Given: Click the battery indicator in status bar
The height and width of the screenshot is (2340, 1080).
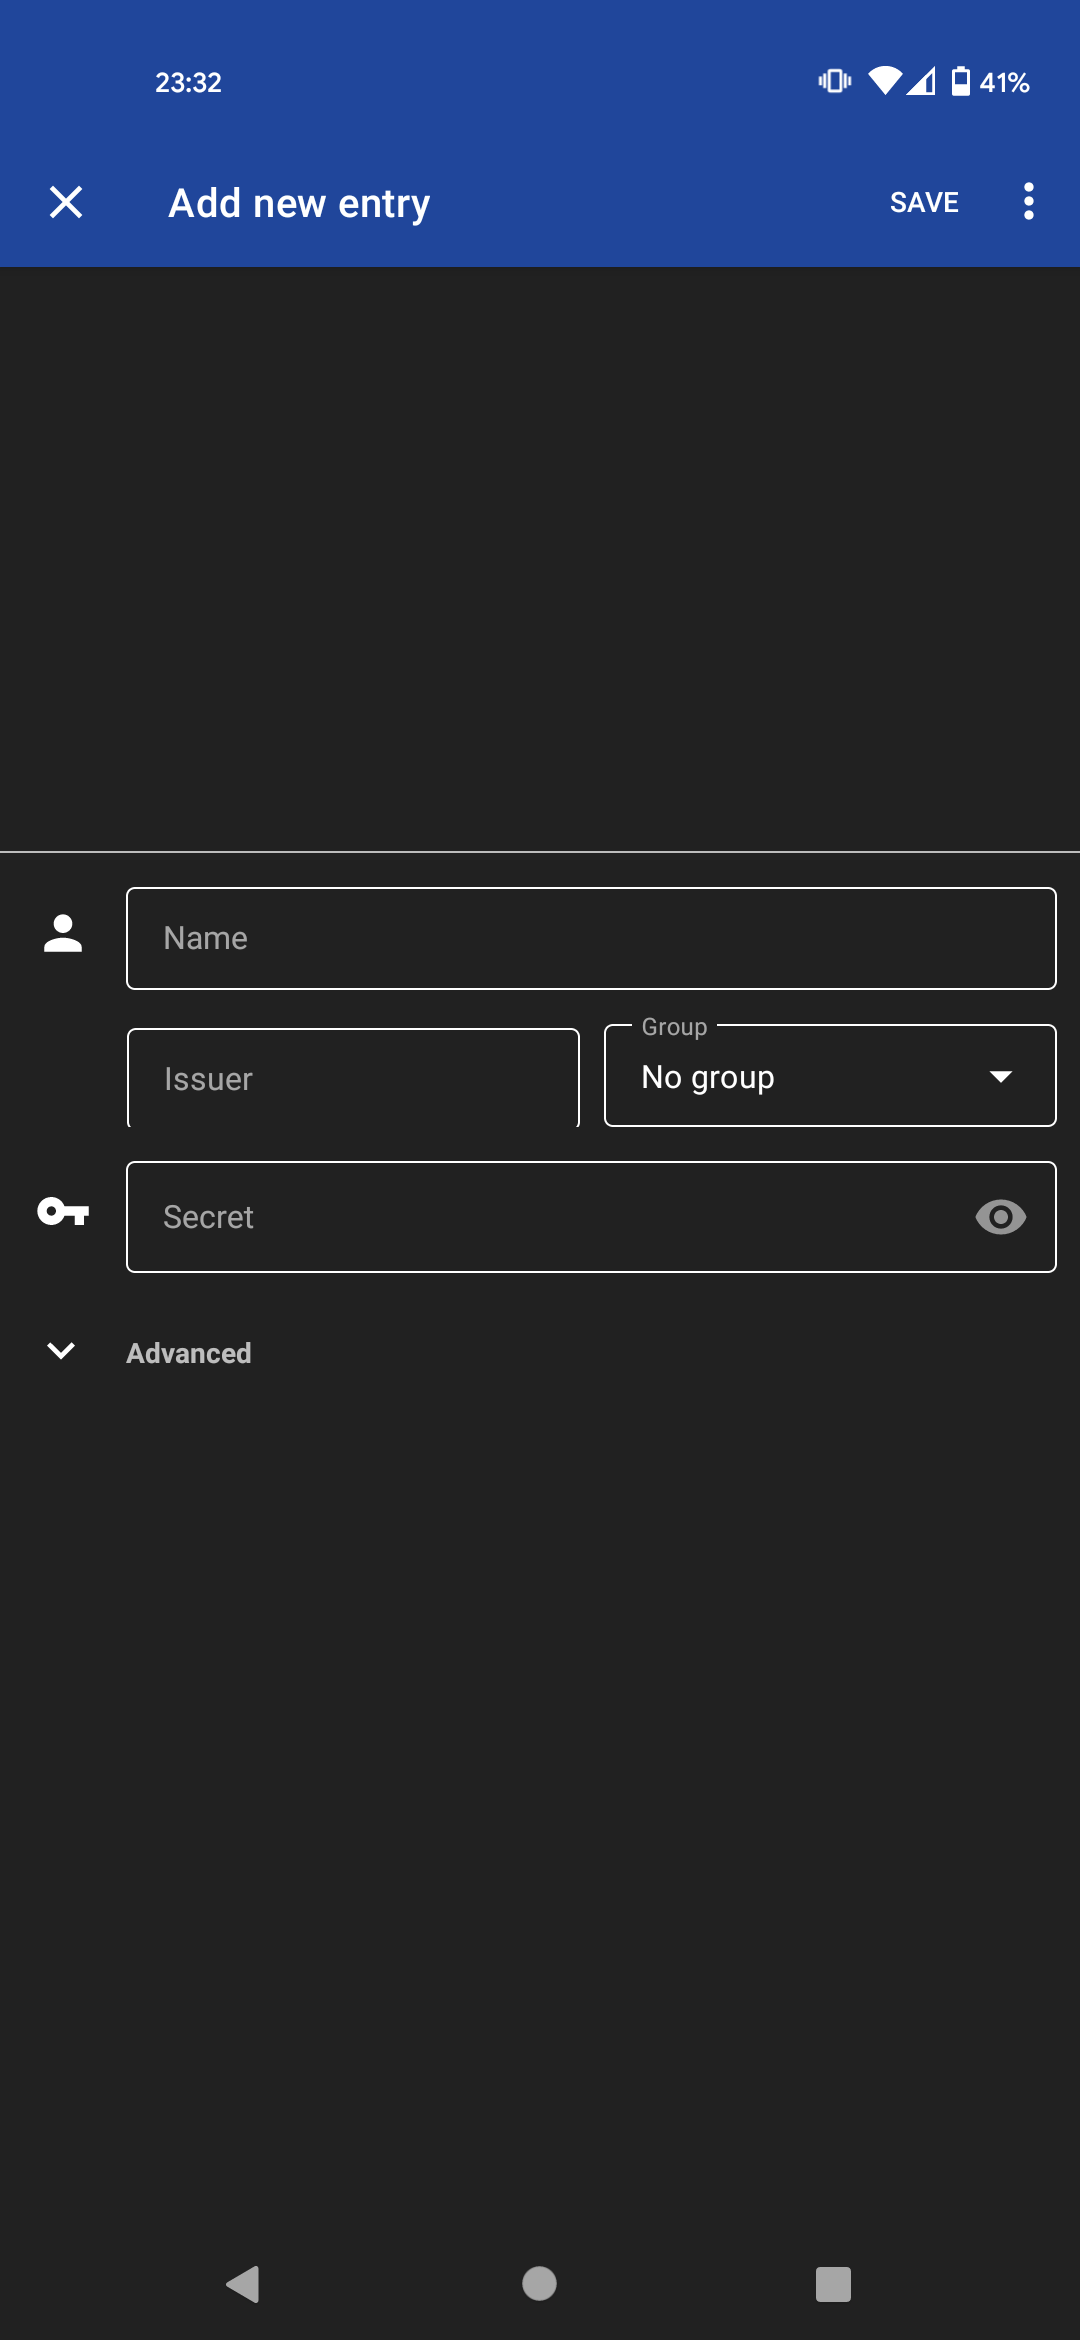Looking at the screenshot, I should tap(960, 83).
